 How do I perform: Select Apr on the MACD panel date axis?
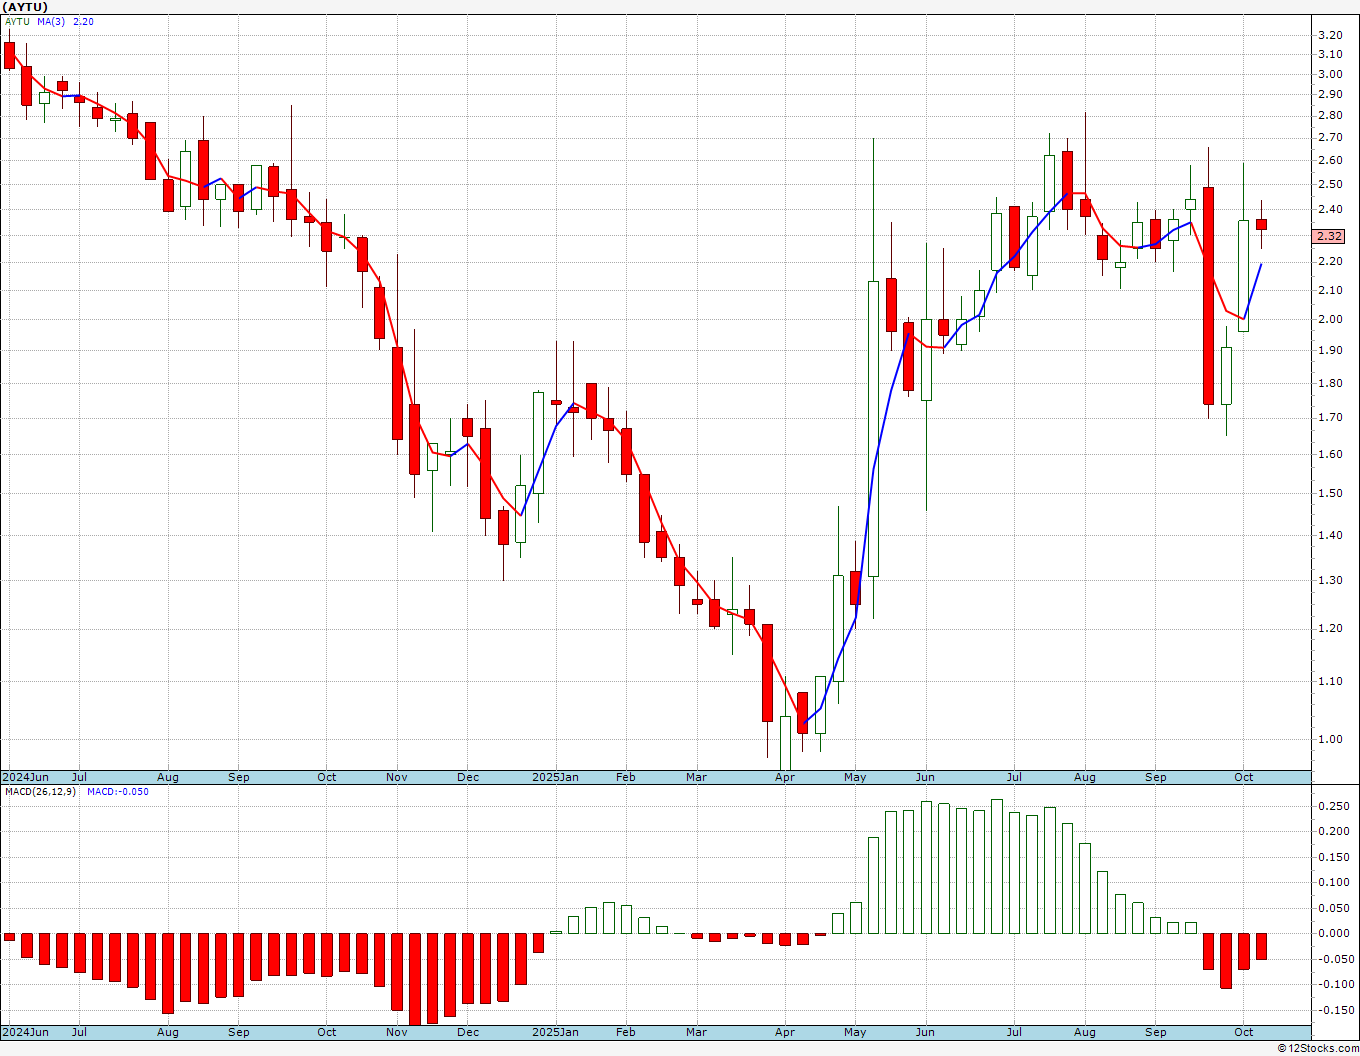785,1032
